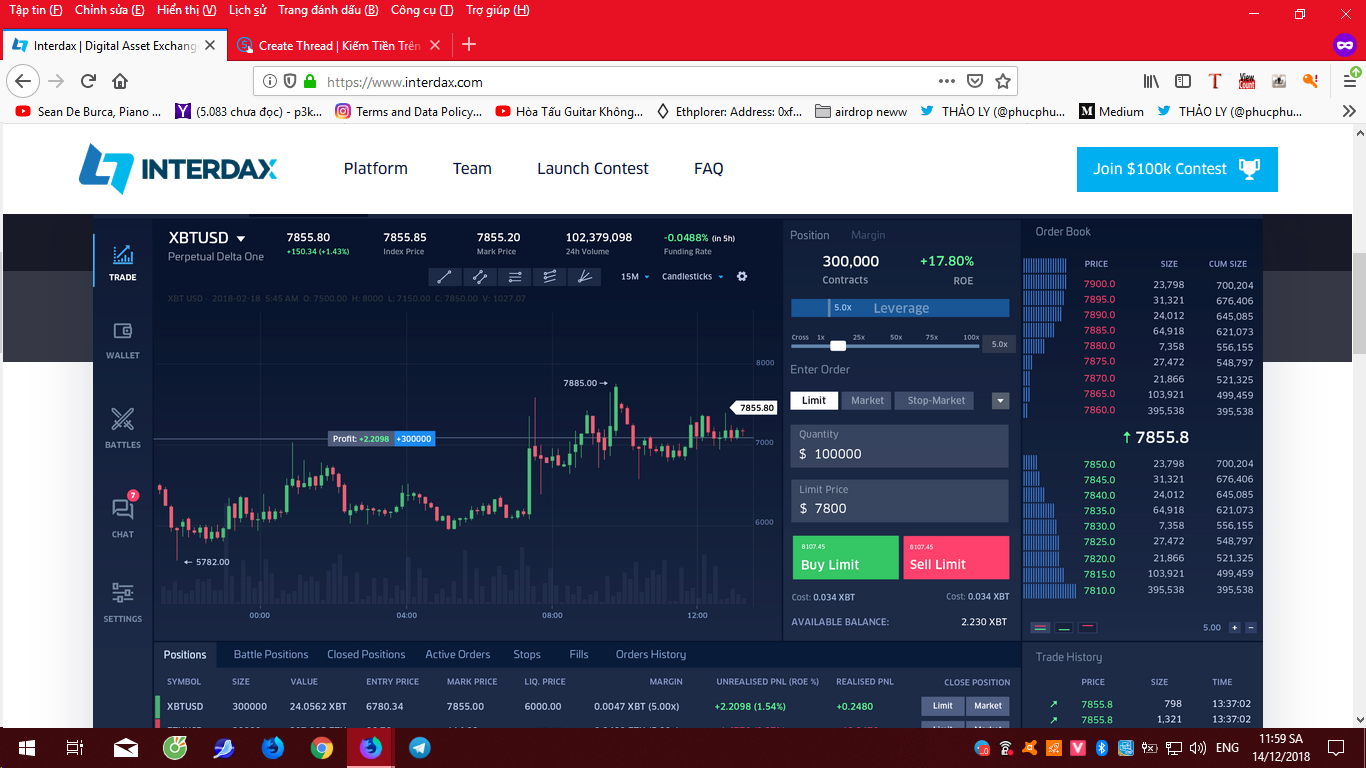Show the Firefox sidebars icon
The width and height of the screenshot is (1366, 768).
coord(1183,82)
